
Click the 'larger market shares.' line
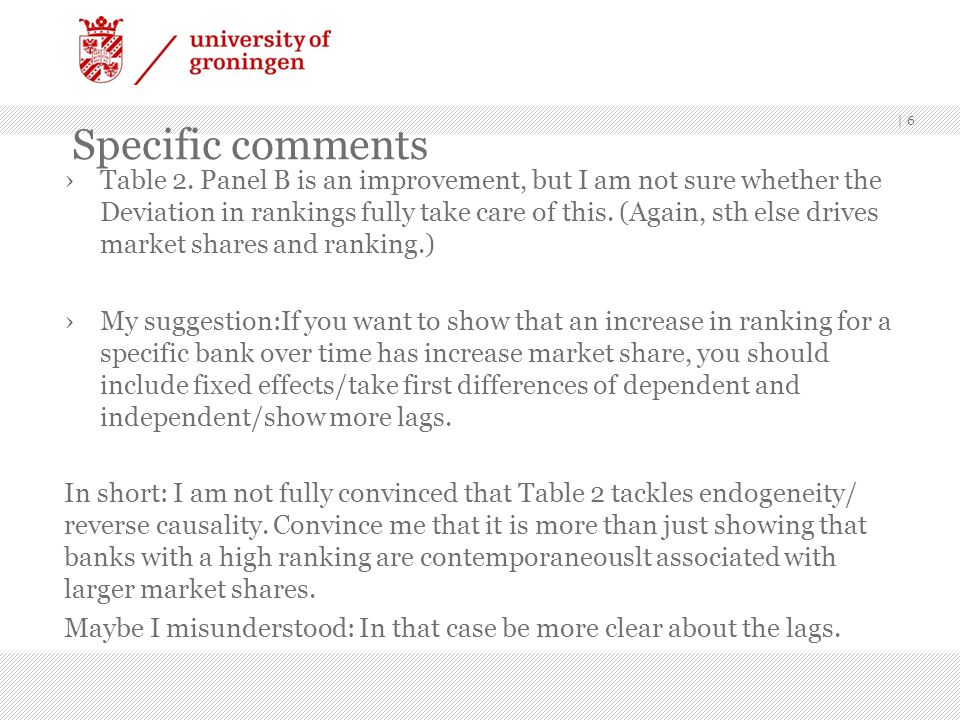click(x=190, y=589)
